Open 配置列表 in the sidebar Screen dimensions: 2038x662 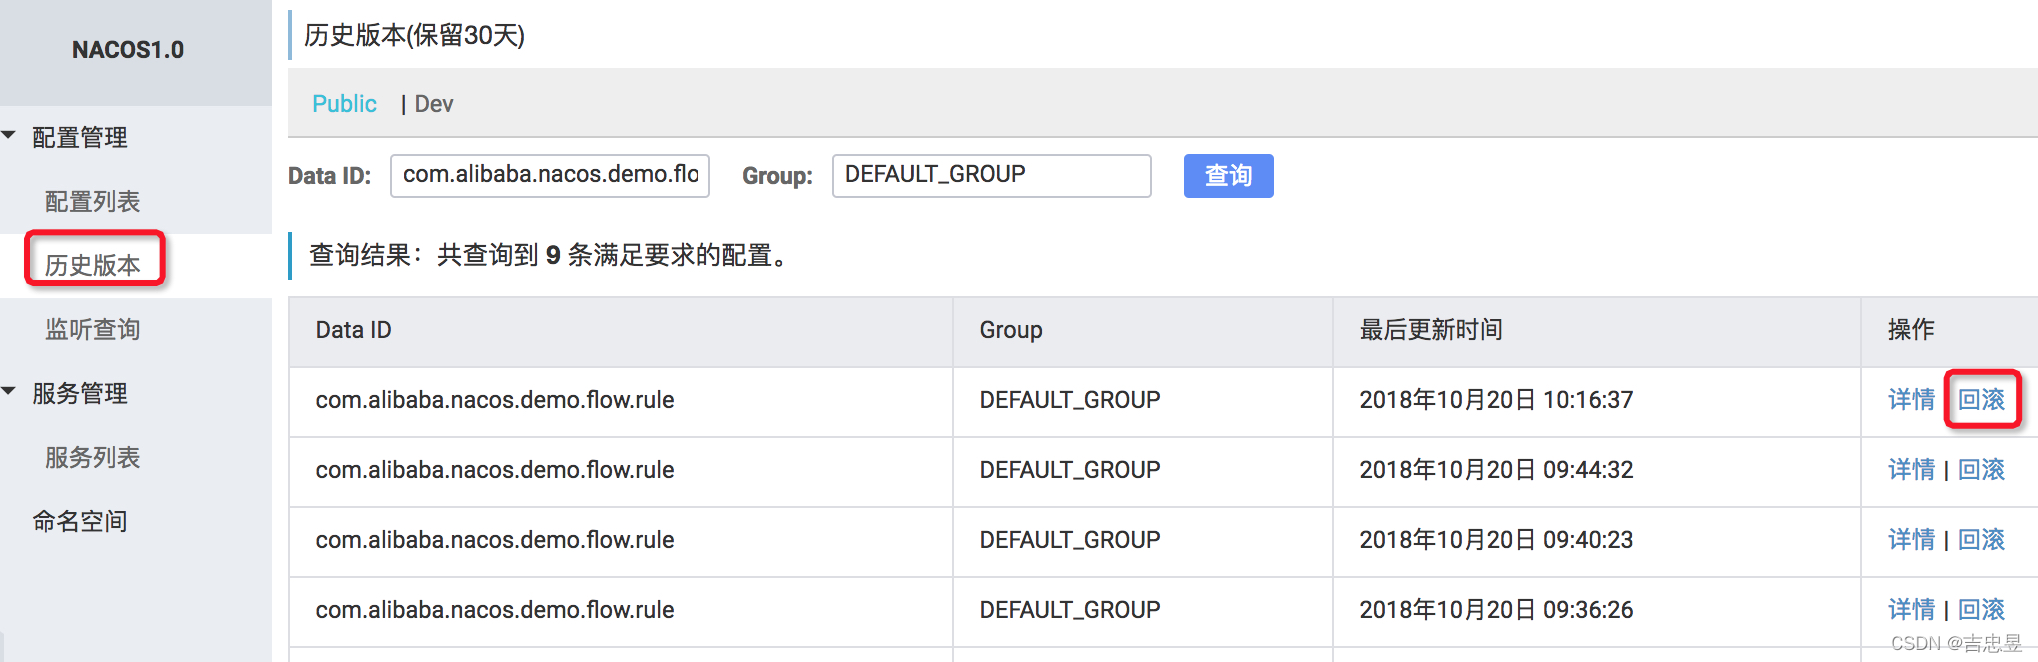92,201
